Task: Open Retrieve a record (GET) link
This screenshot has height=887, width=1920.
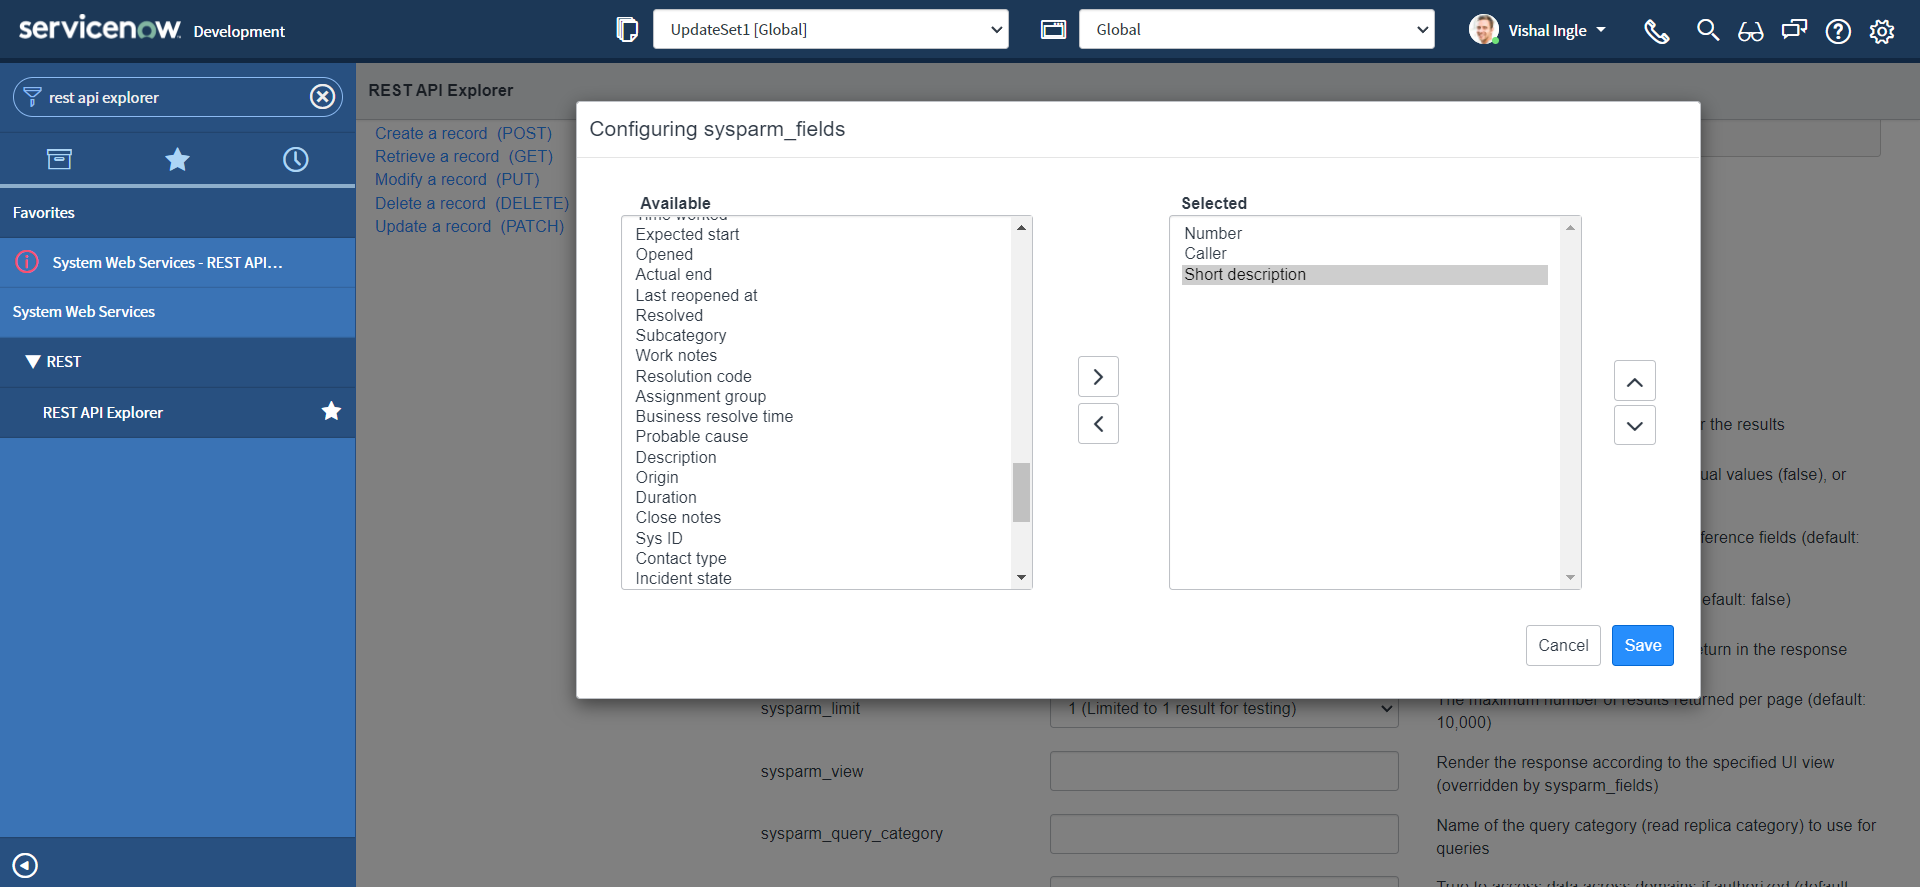Action: pyautogui.click(x=464, y=156)
